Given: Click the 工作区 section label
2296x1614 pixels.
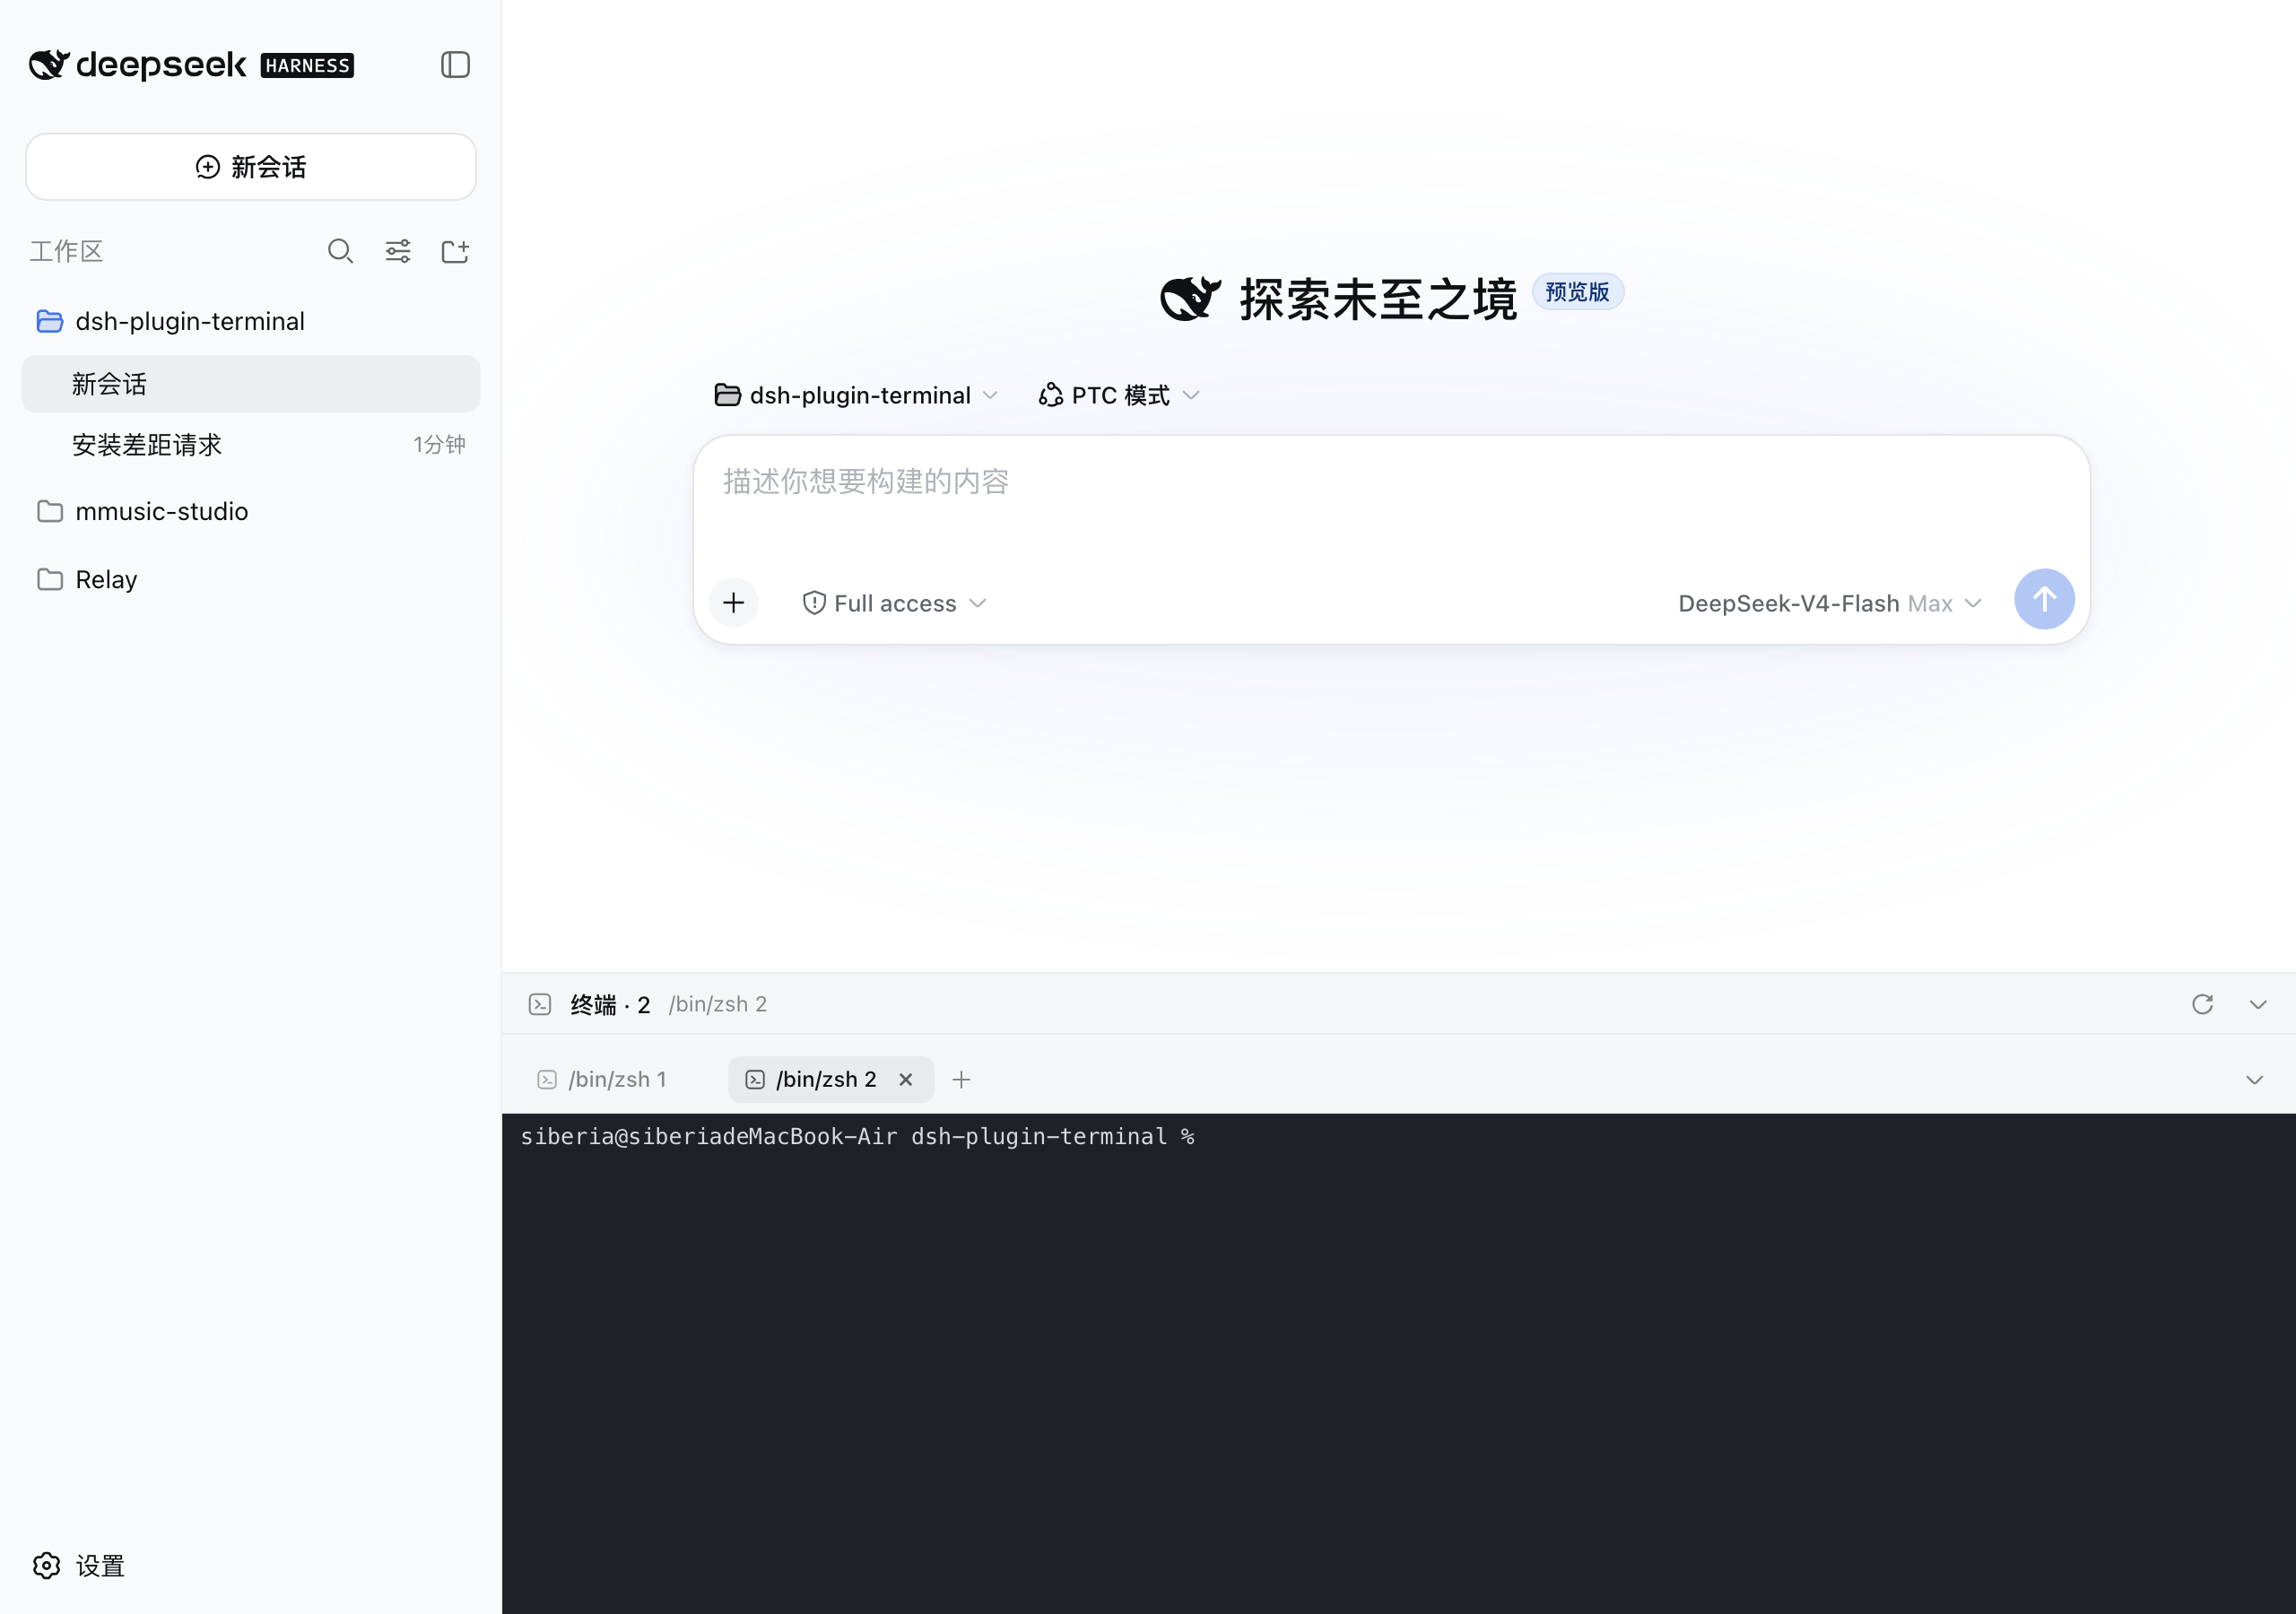Looking at the screenshot, I should click(66, 251).
